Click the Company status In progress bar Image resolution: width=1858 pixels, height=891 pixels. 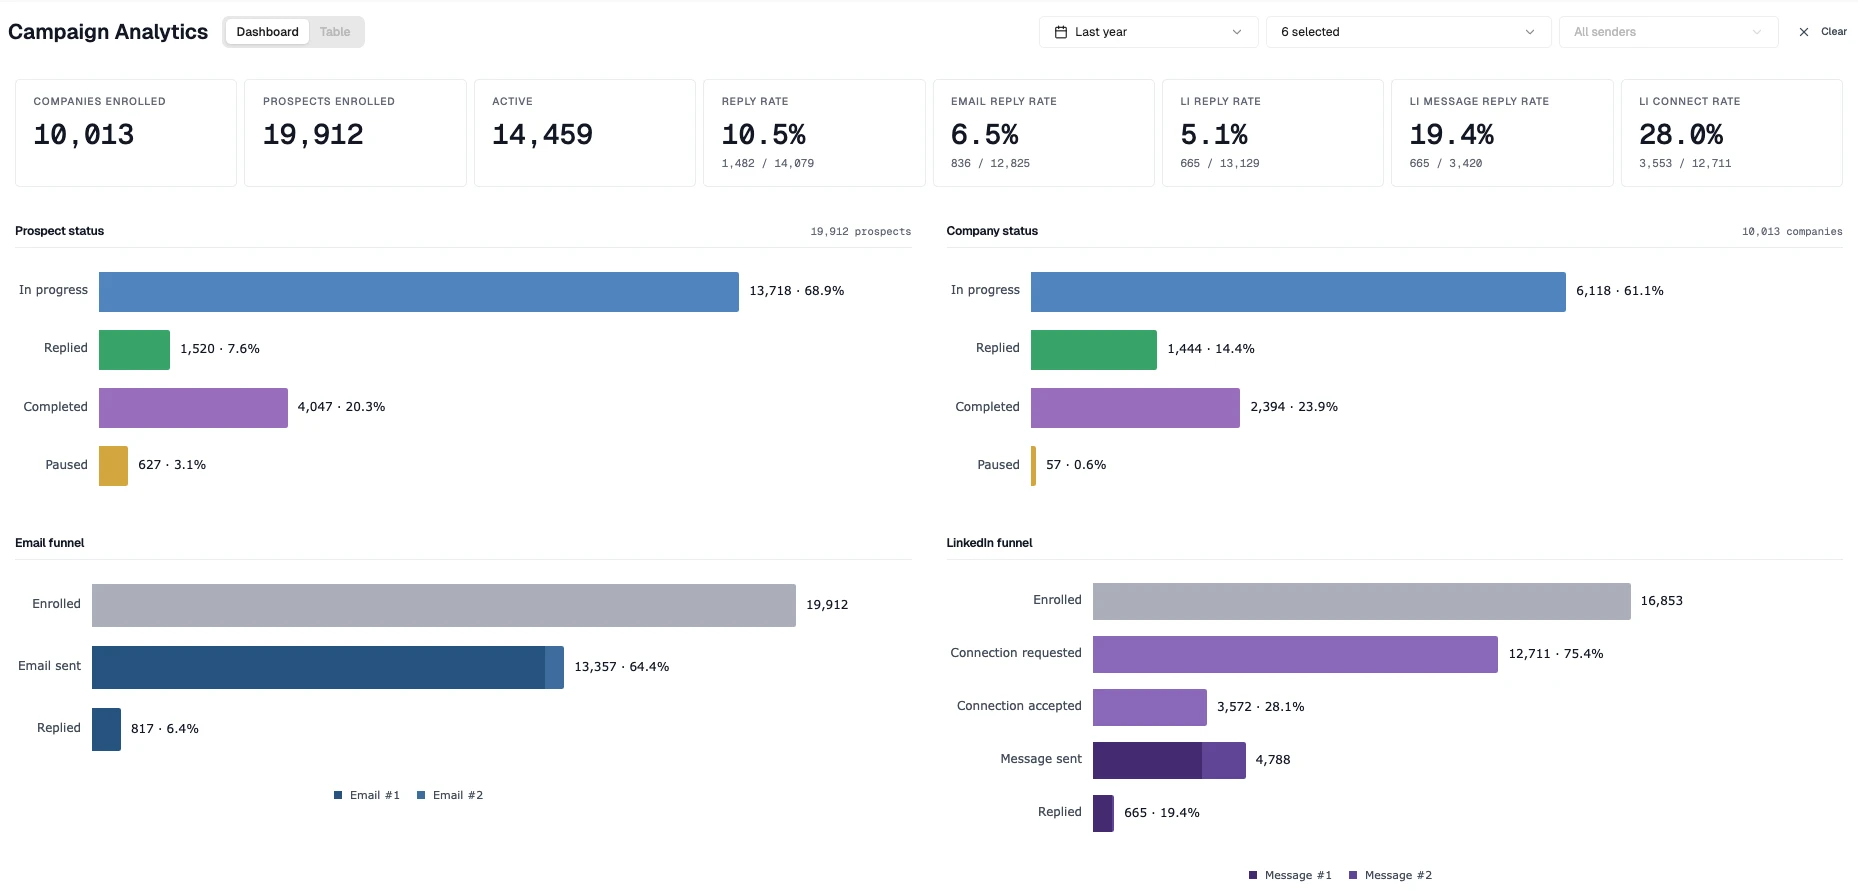pos(1298,291)
